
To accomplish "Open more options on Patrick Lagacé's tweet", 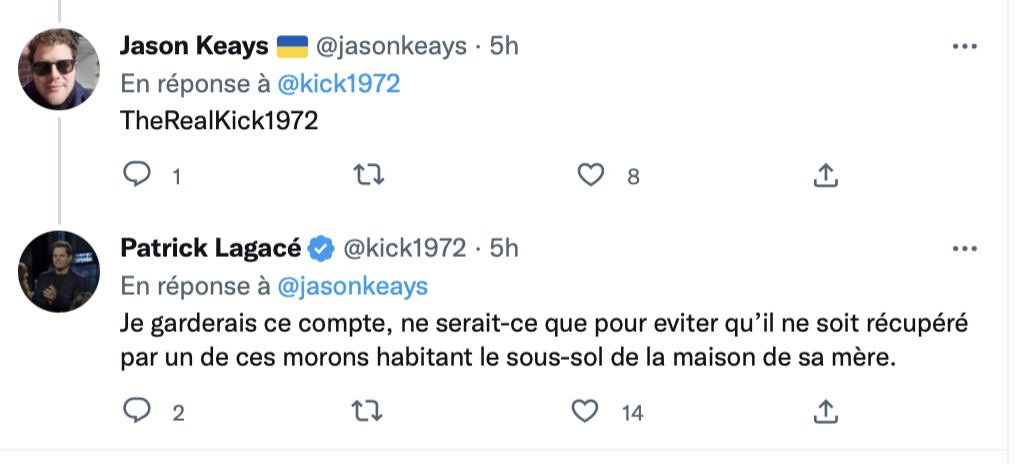I will pyautogui.click(x=965, y=248).
